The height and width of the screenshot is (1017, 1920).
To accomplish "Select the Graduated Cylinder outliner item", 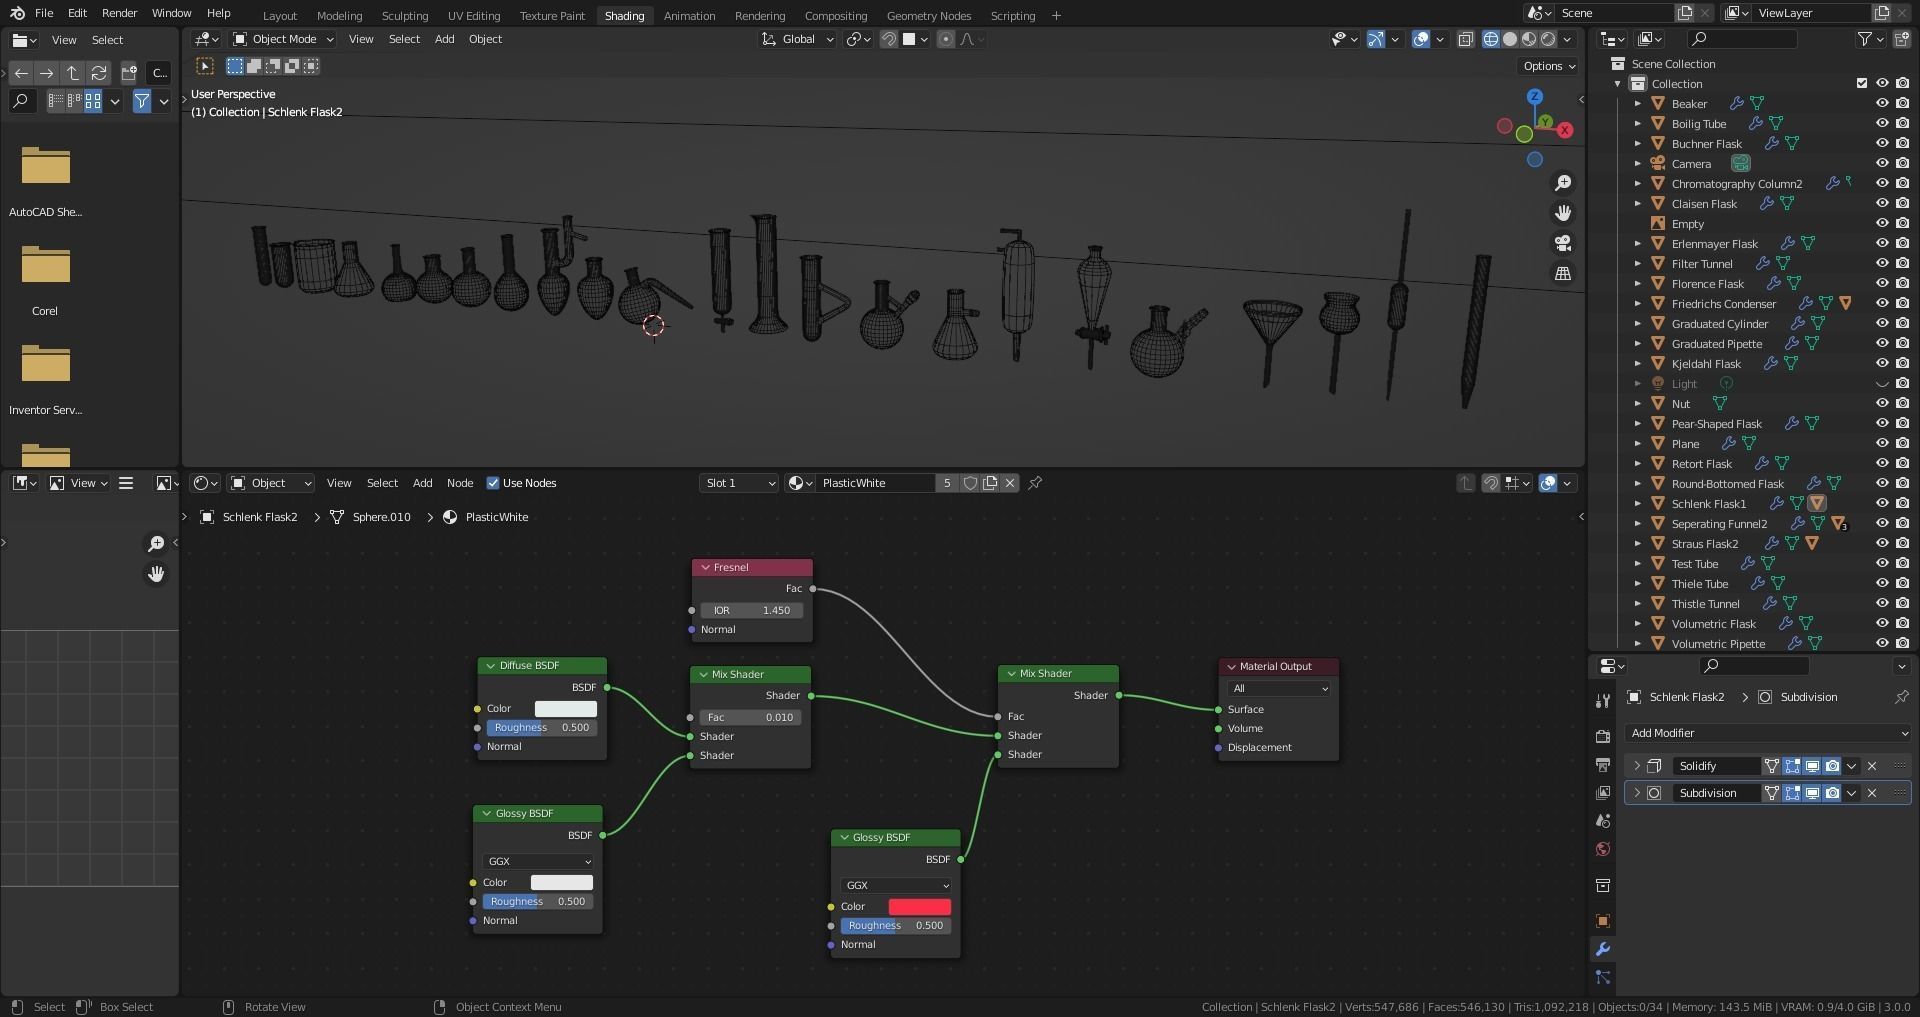I will (1719, 323).
